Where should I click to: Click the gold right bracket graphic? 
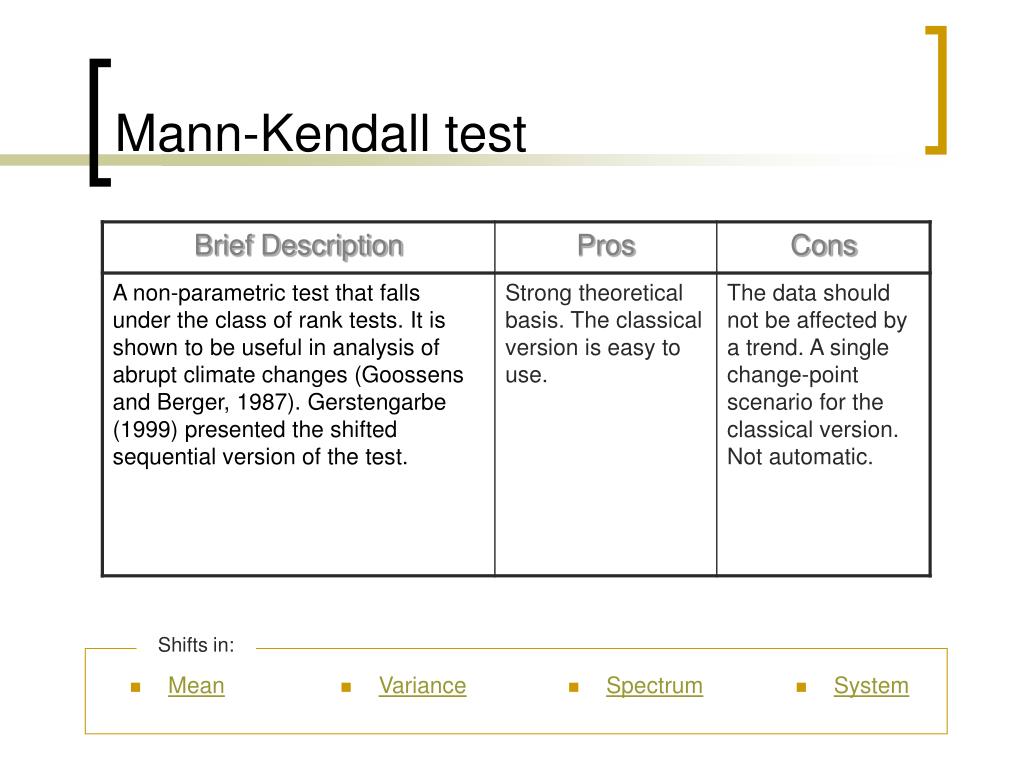936,90
